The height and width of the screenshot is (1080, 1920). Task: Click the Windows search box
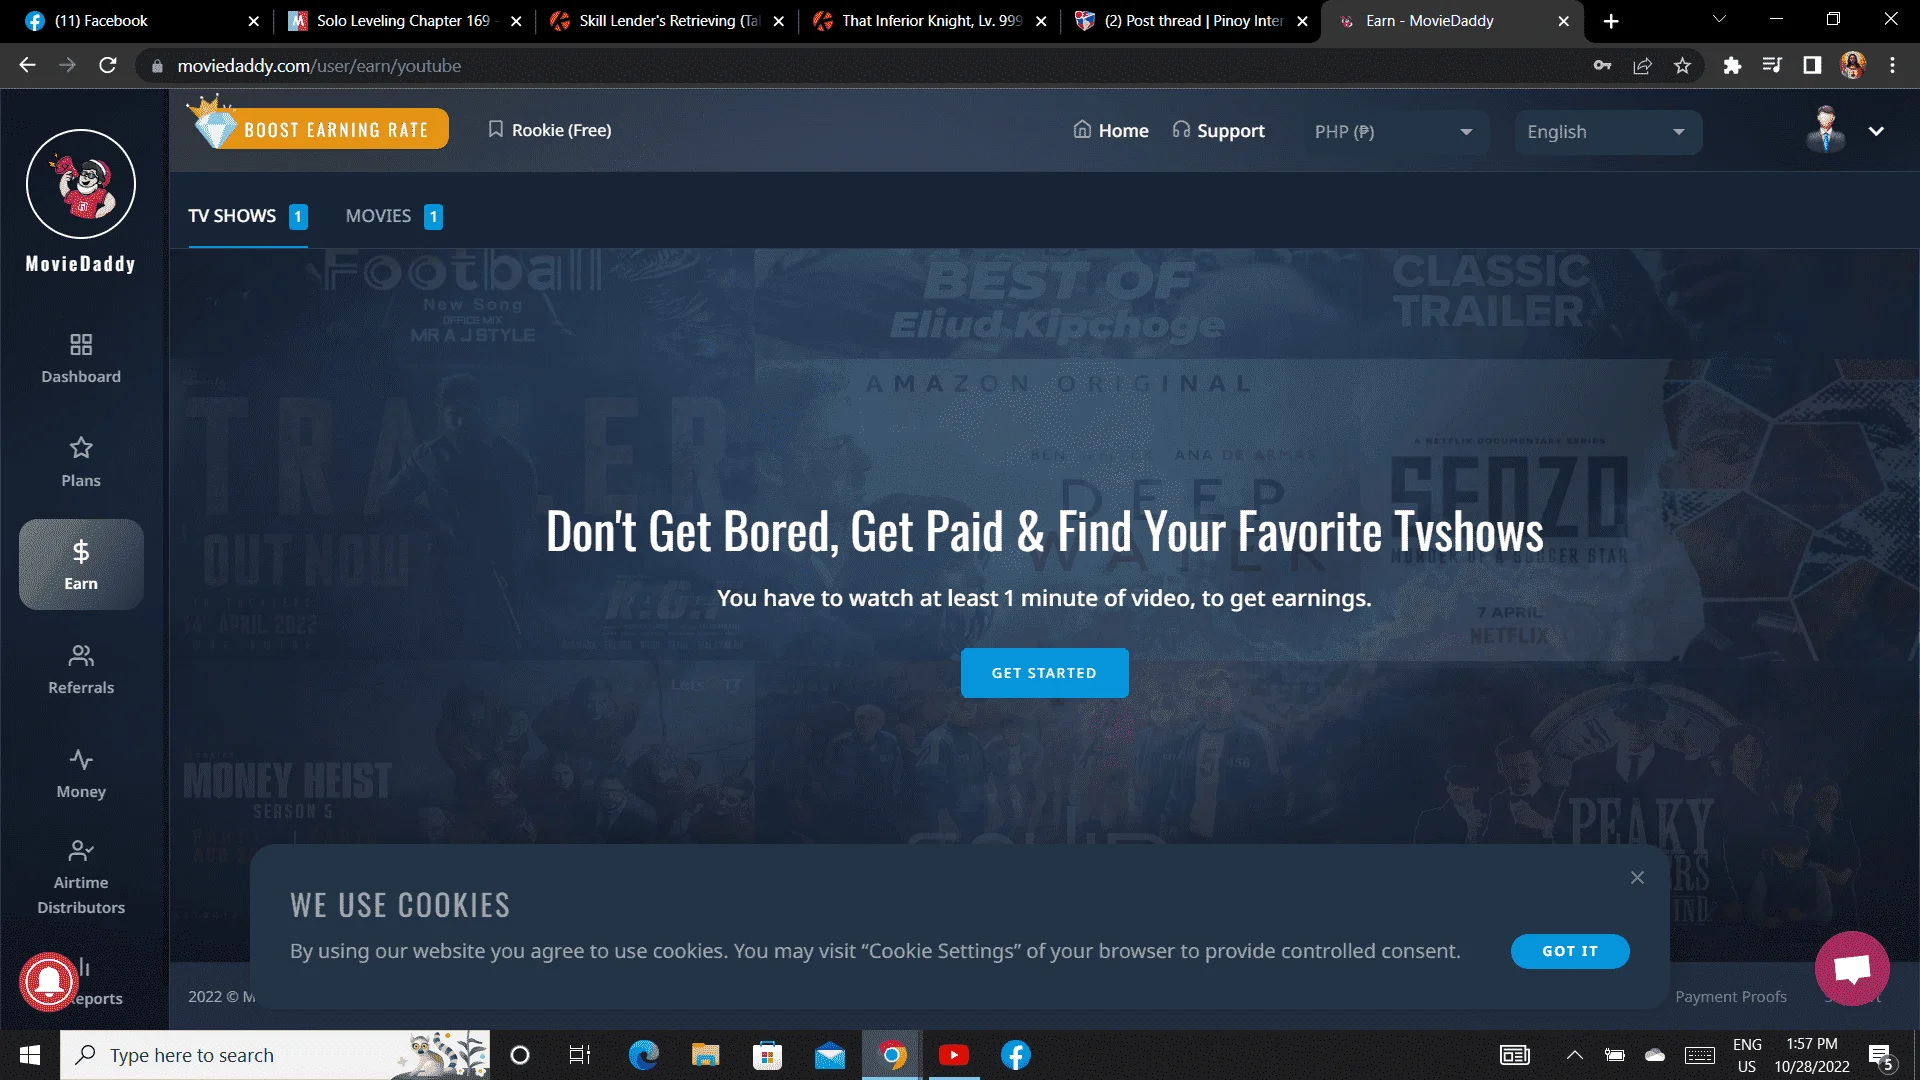pyautogui.click(x=275, y=1055)
